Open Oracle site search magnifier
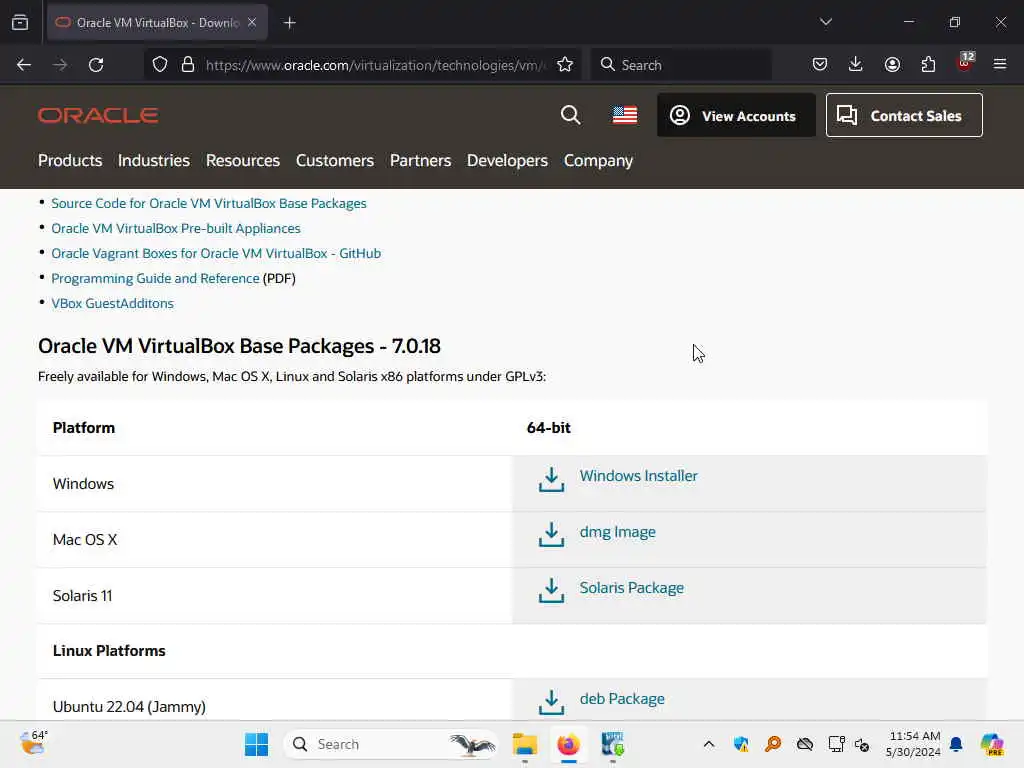1024x768 pixels. point(571,116)
